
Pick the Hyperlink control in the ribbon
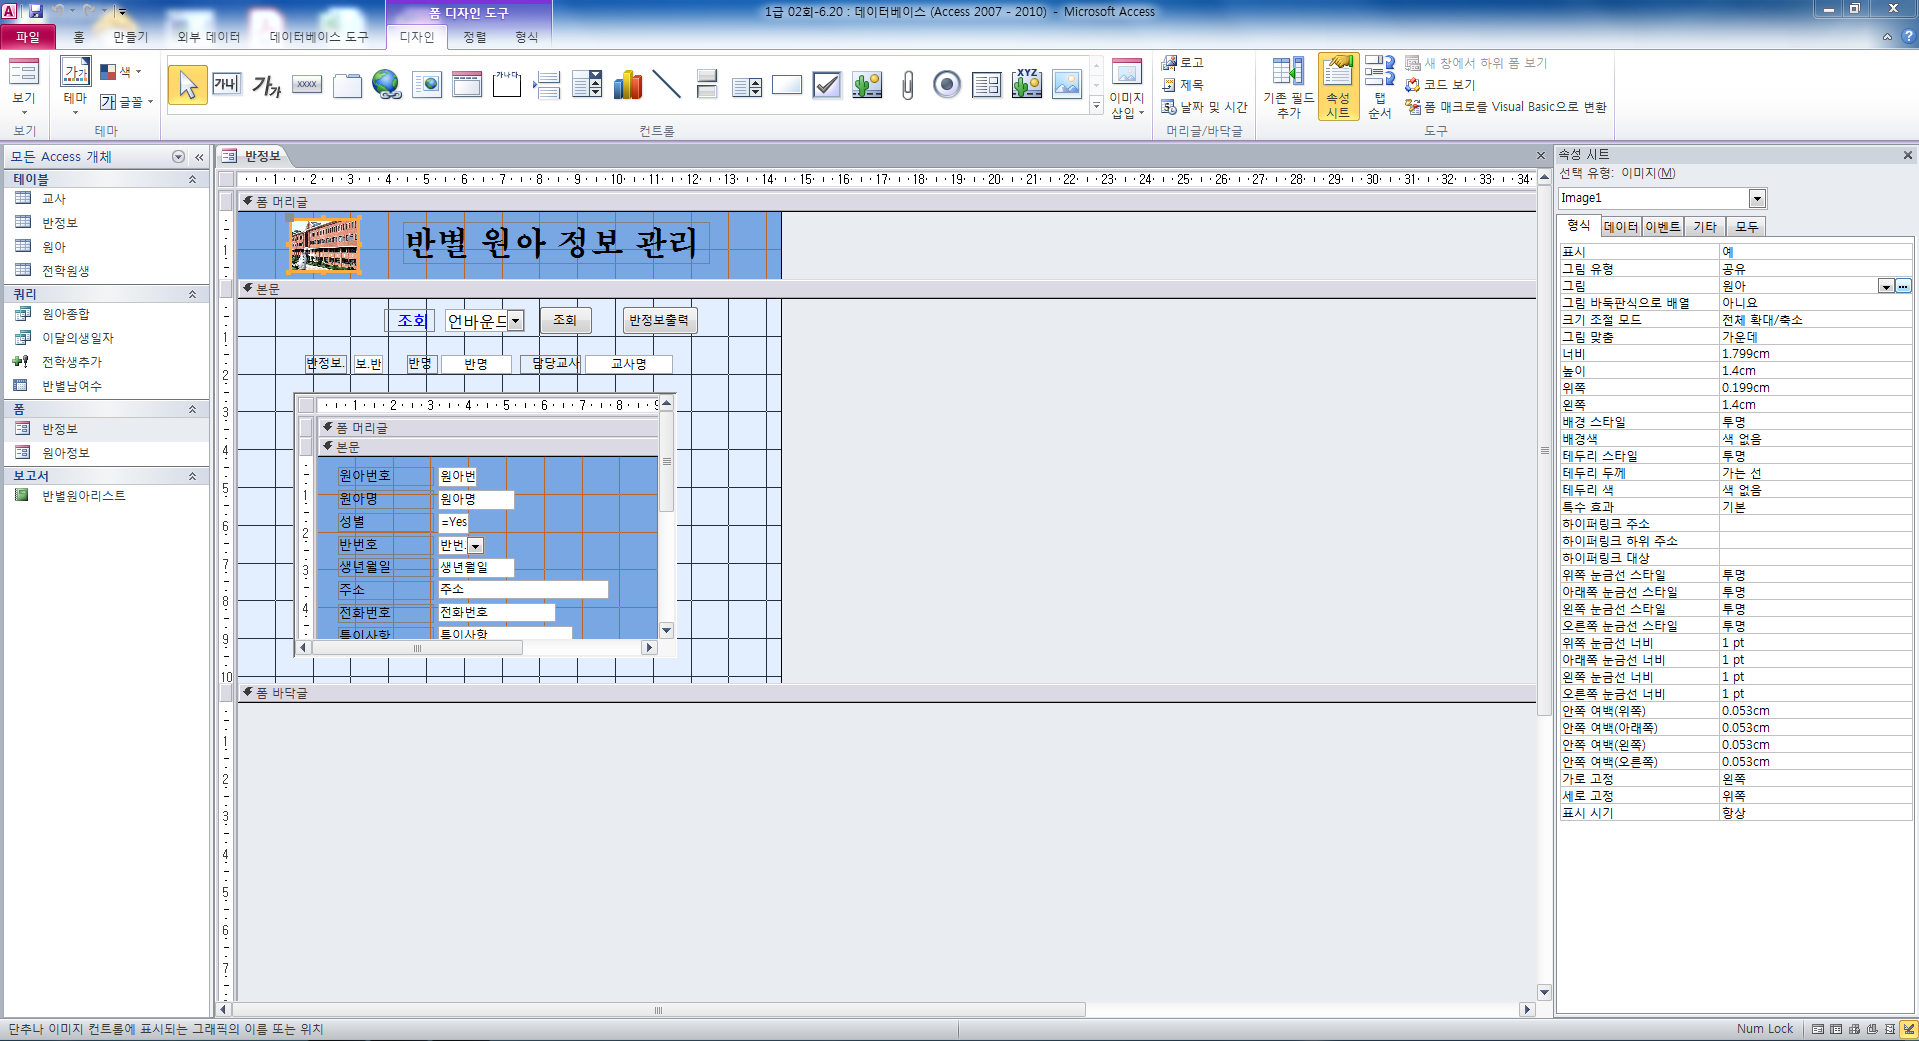tap(386, 85)
